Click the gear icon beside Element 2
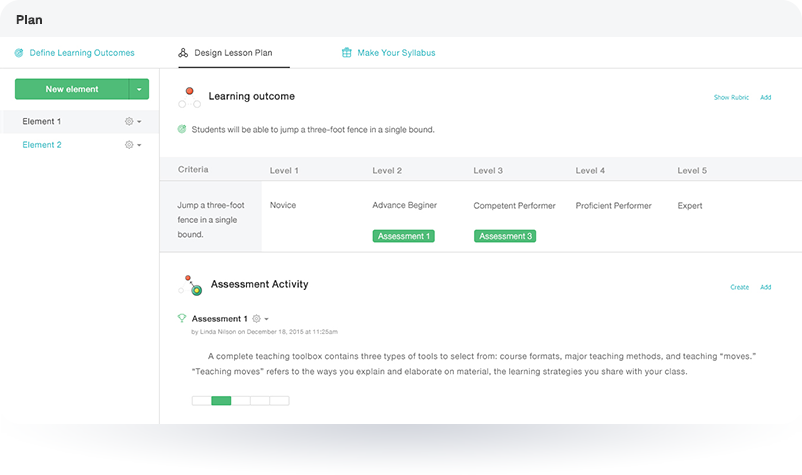The image size is (802, 475). click(129, 145)
